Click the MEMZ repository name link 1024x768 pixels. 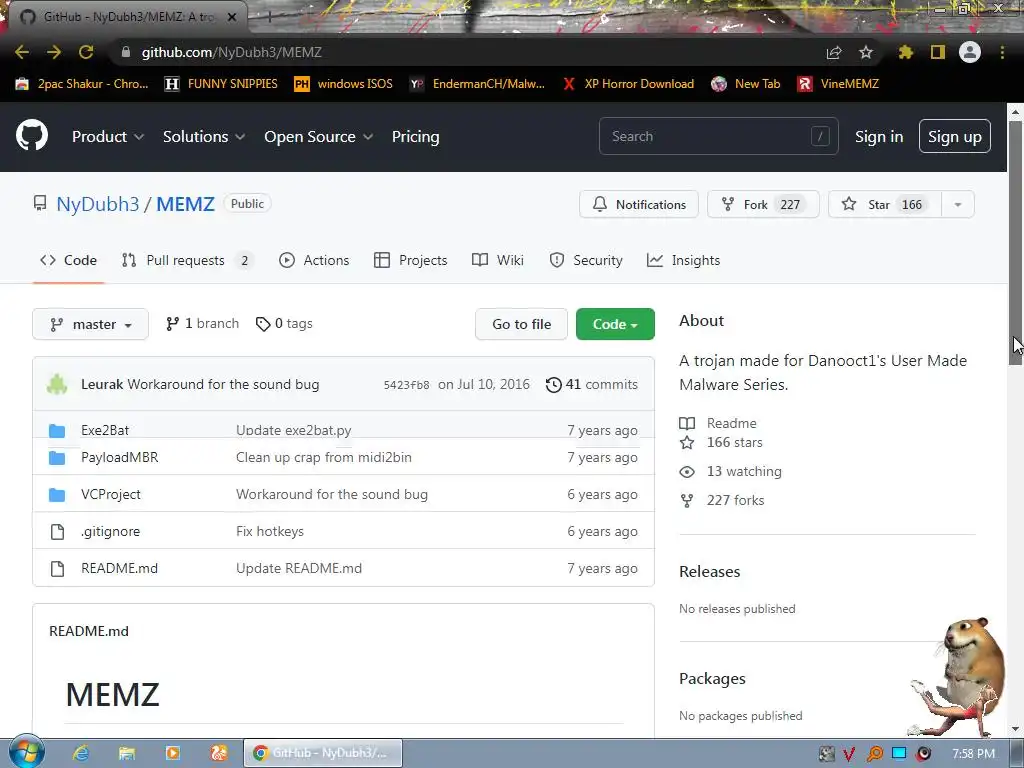(185, 204)
